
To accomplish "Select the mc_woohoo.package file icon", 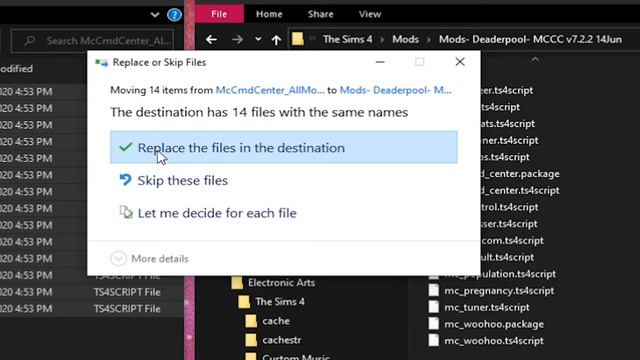I will [434, 324].
